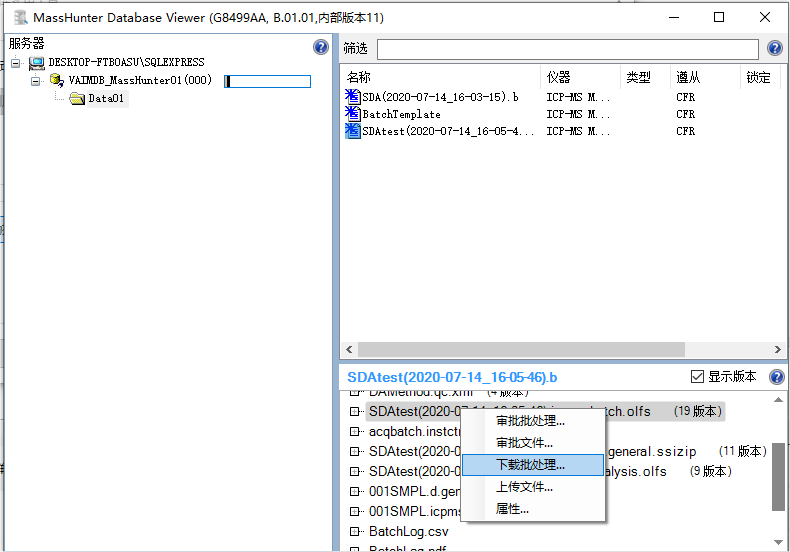Click horizontal scrollbar right arrow
Image resolution: width=790 pixels, height=552 pixels.
[x=777, y=349]
